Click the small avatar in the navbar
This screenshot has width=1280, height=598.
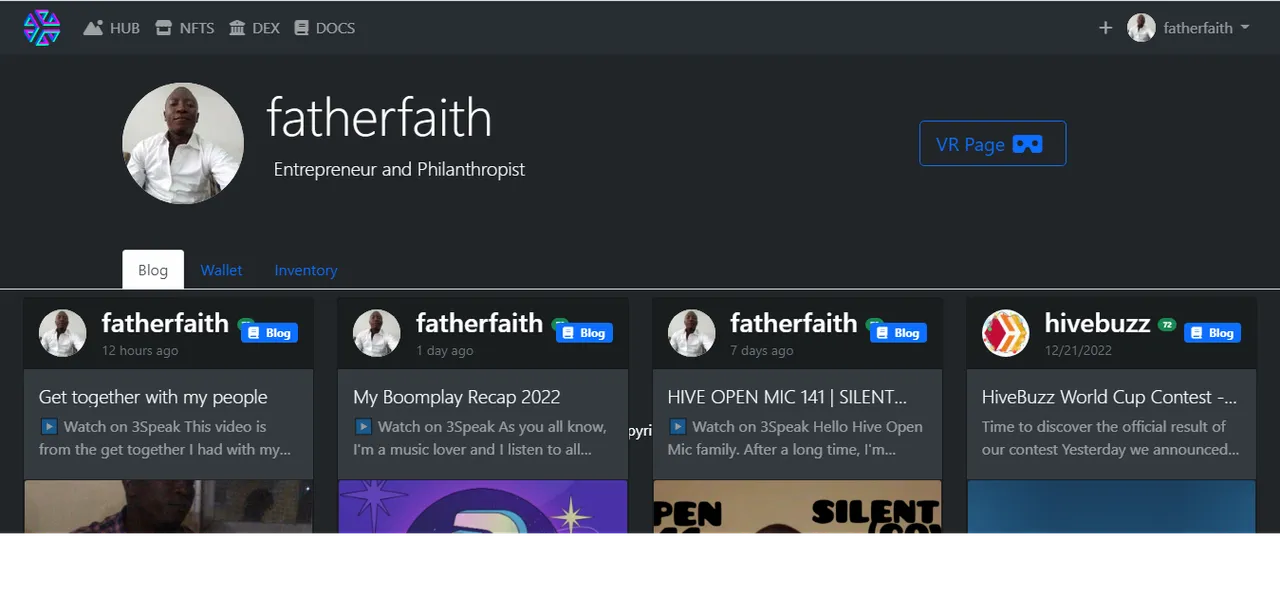[x=1141, y=28]
